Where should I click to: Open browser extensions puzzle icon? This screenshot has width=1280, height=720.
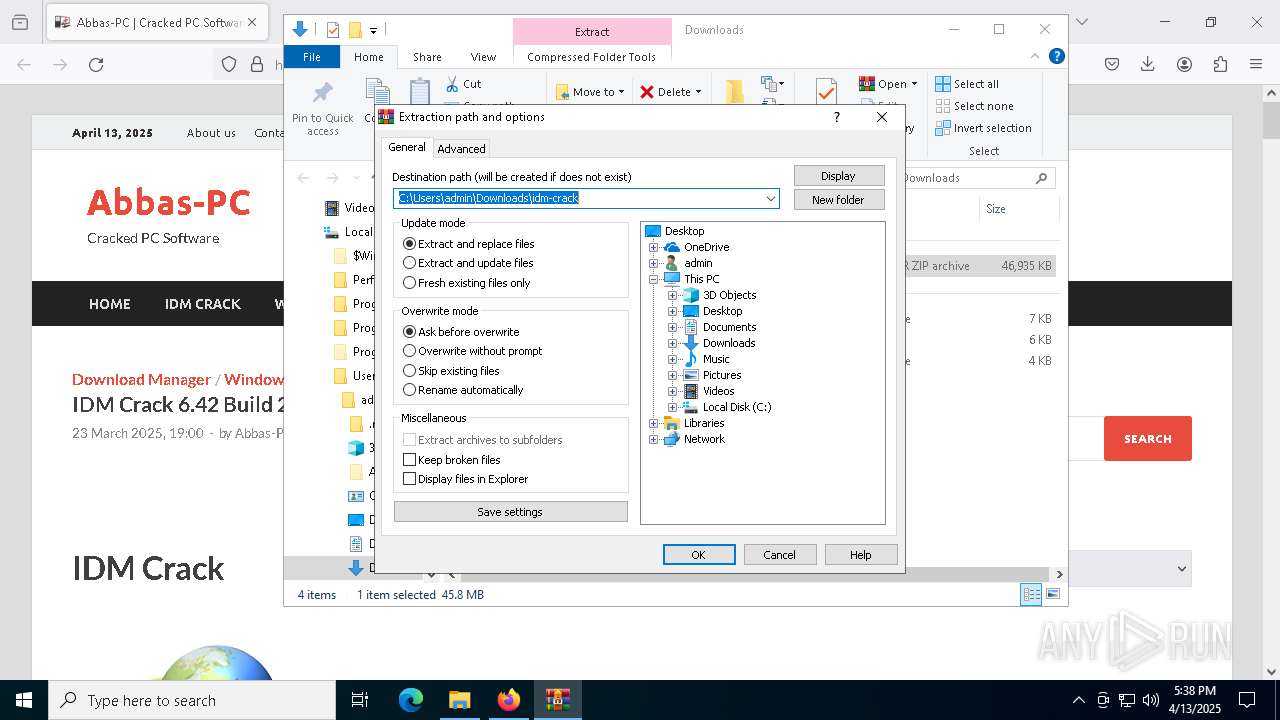(x=1220, y=65)
